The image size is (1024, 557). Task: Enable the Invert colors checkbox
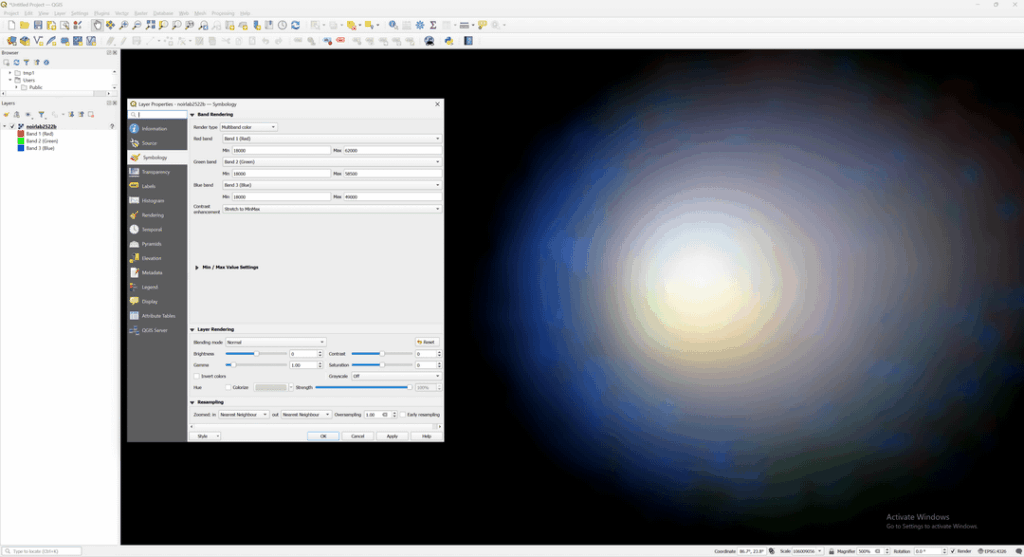[x=197, y=376]
